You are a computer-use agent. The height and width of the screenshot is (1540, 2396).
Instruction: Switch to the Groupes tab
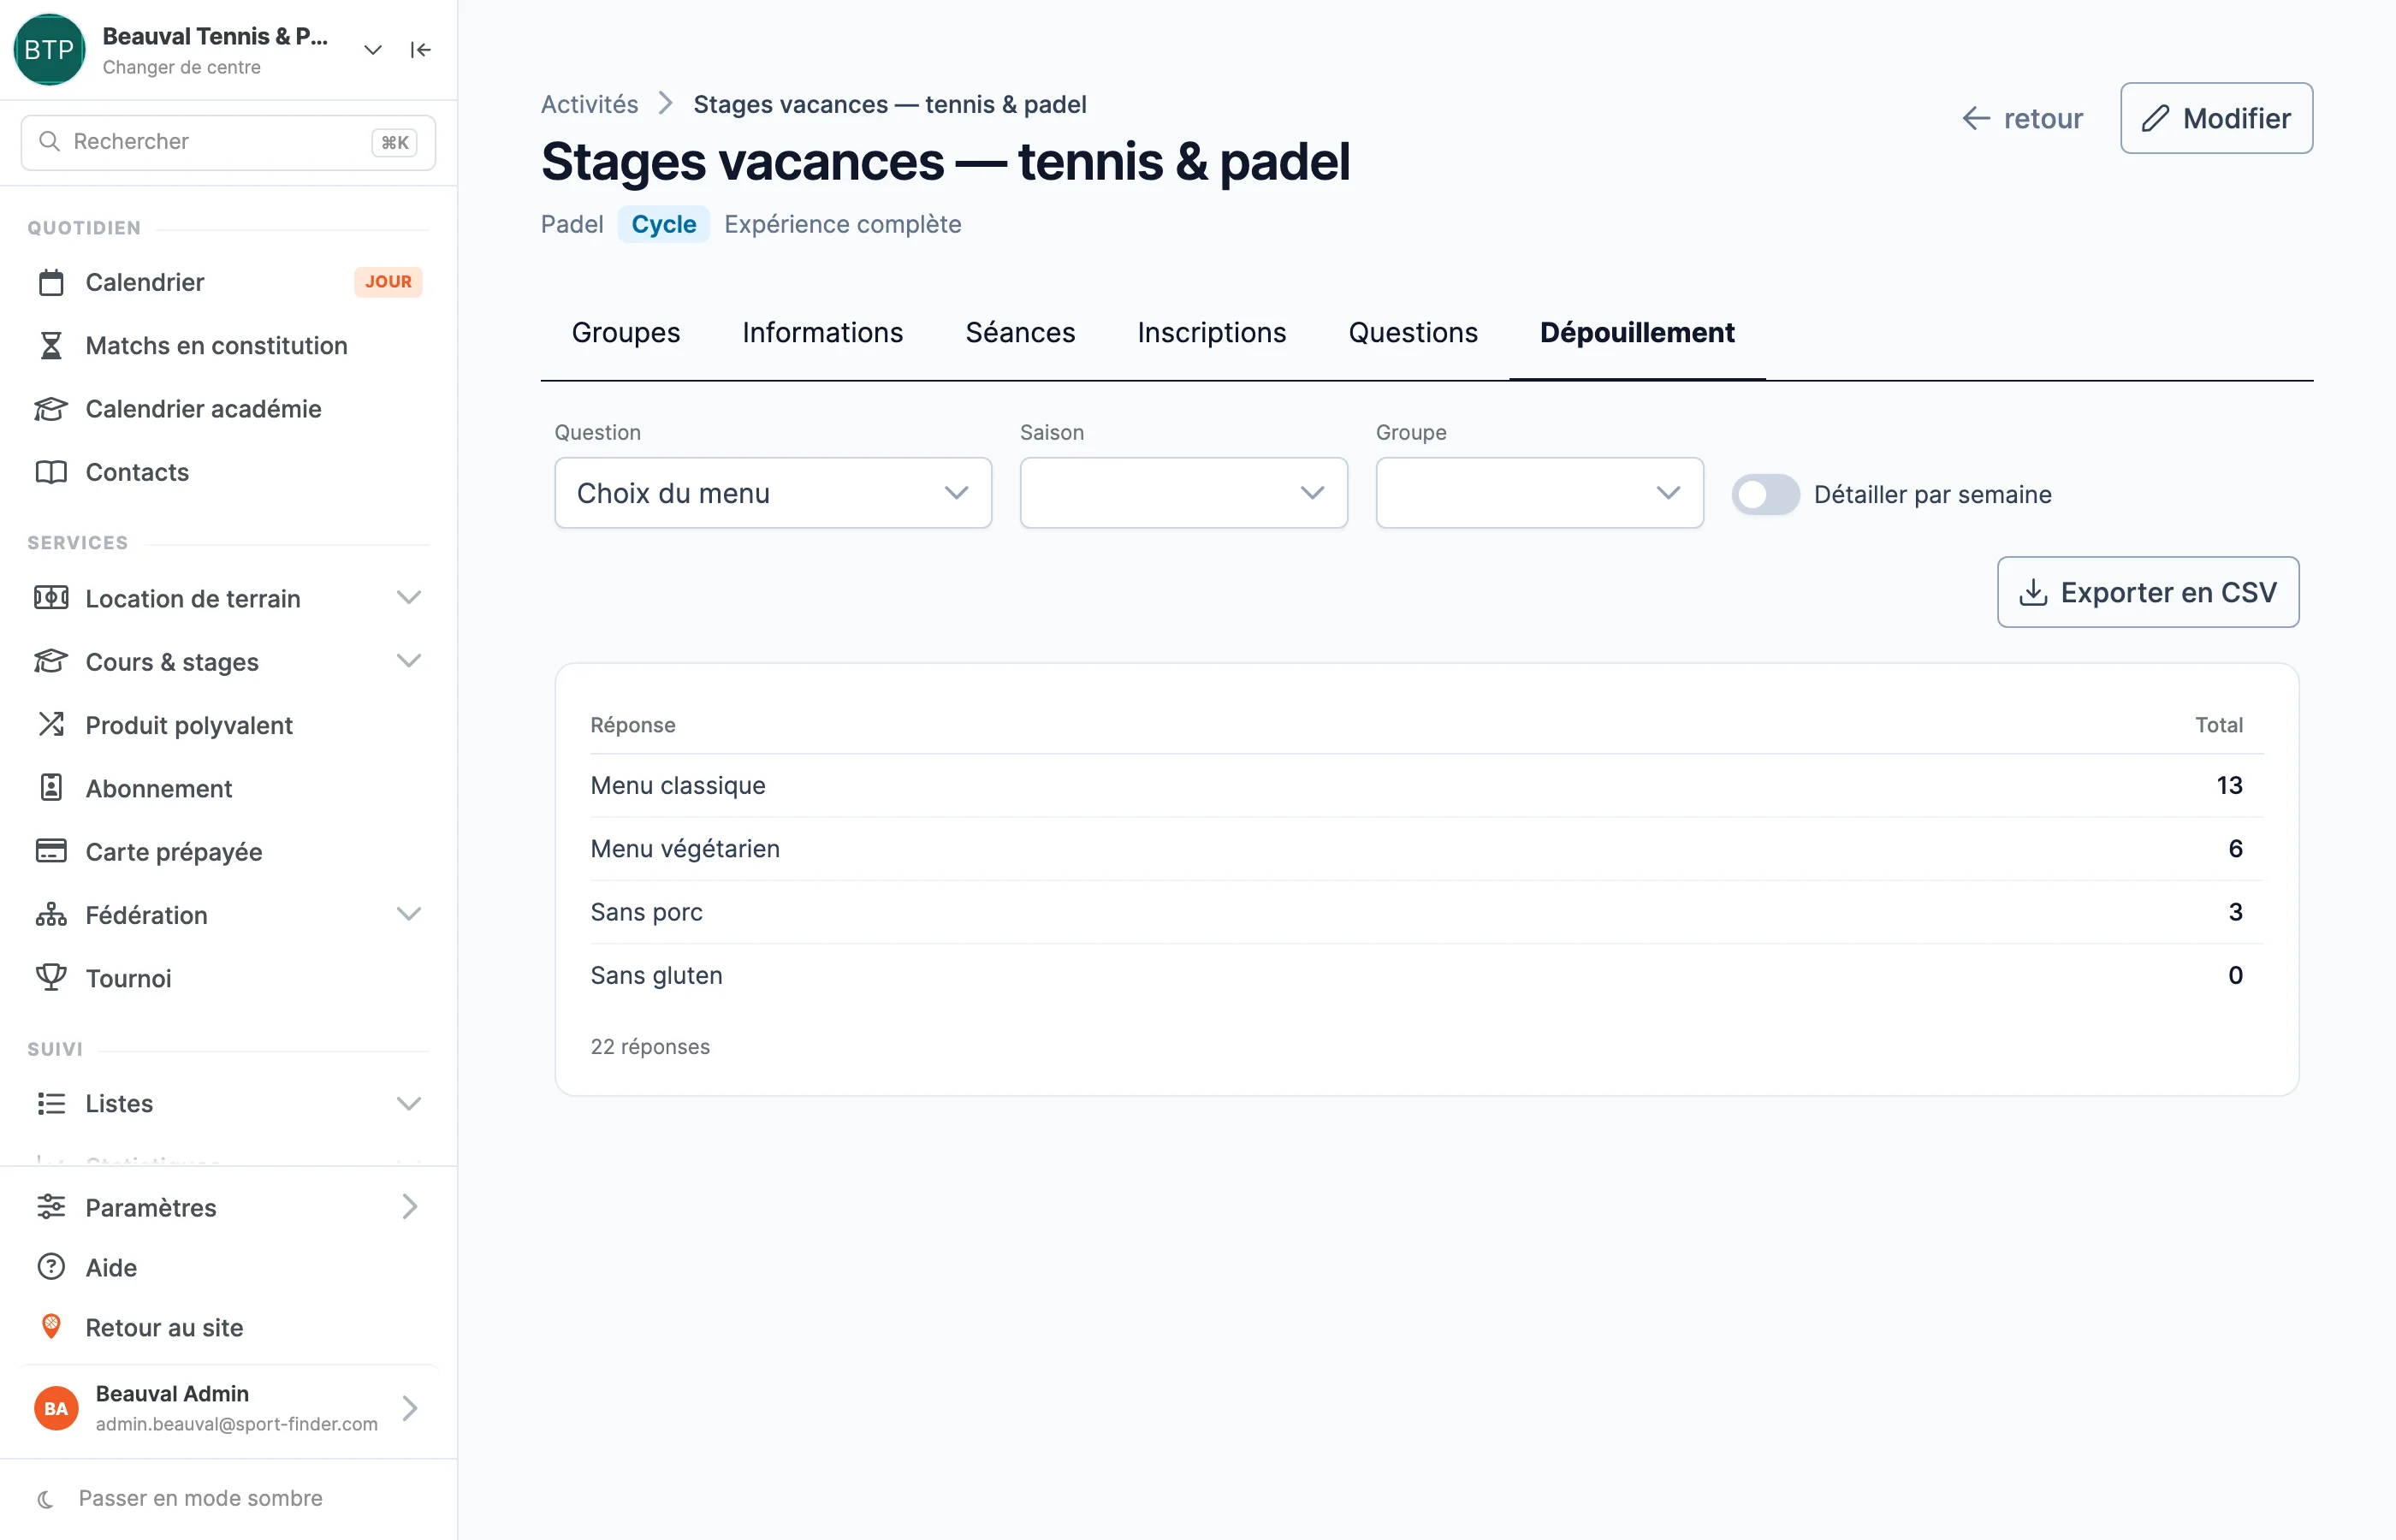(x=626, y=332)
